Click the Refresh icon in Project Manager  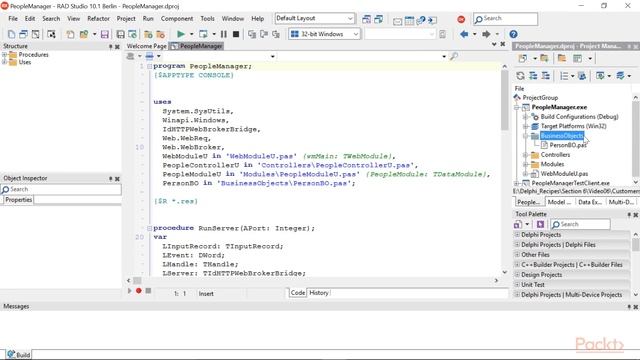coord(520,76)
